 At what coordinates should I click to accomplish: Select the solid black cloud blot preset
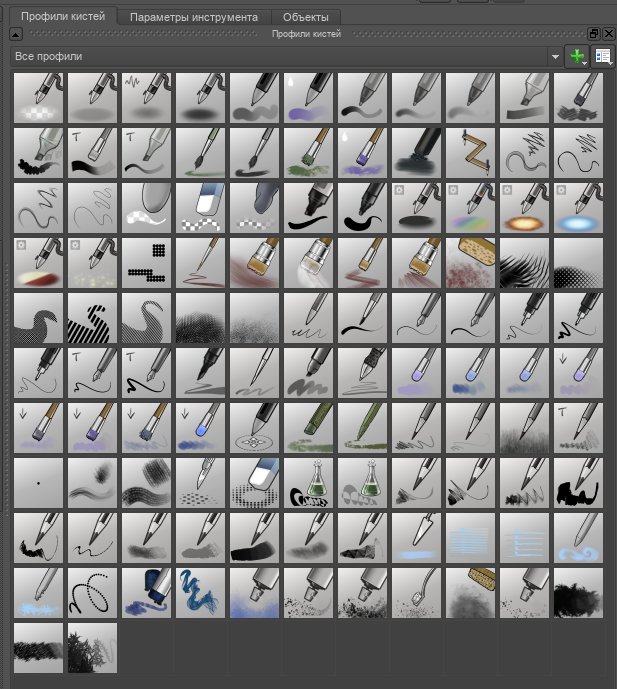coord(578,593)
